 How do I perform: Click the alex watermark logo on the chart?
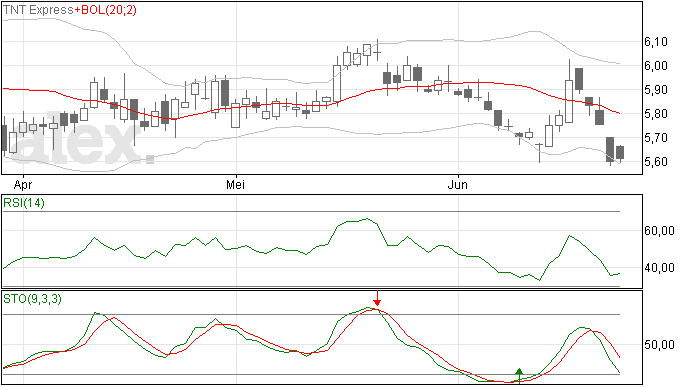click(81, 139)
